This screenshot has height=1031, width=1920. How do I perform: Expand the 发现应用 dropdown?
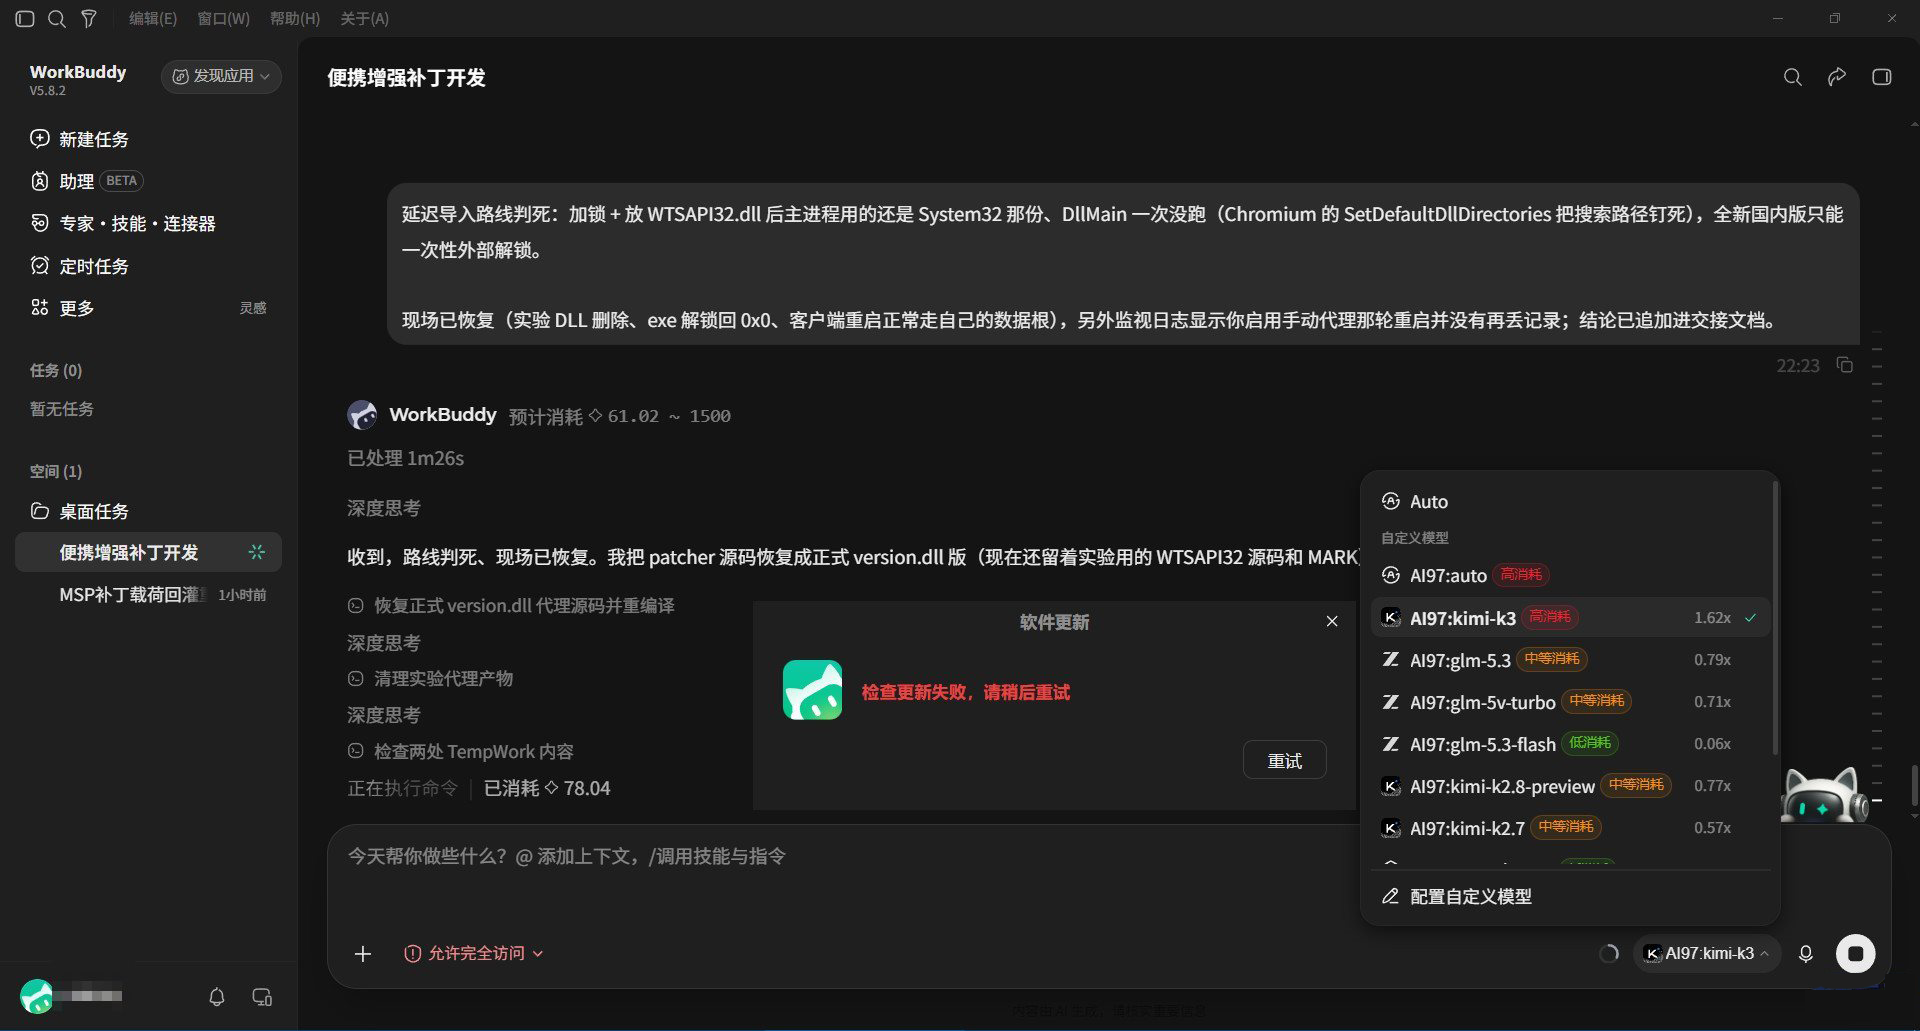coord(221,76)
